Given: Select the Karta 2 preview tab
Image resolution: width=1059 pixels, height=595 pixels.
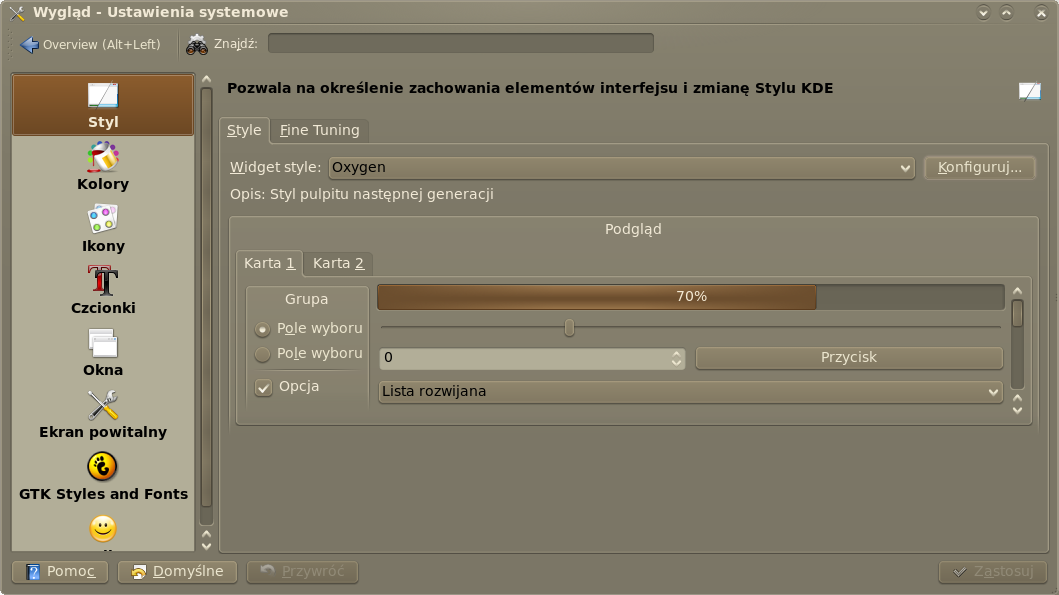Looking at the screenshot, I should 338,263.
